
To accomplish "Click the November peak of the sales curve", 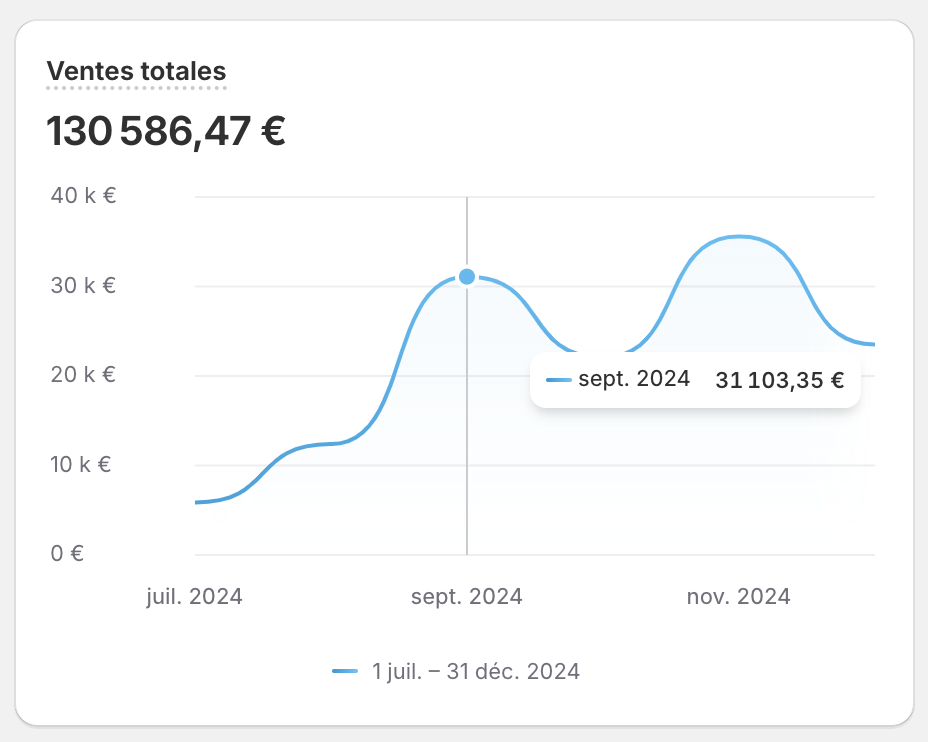I will [x=739, y=237].
